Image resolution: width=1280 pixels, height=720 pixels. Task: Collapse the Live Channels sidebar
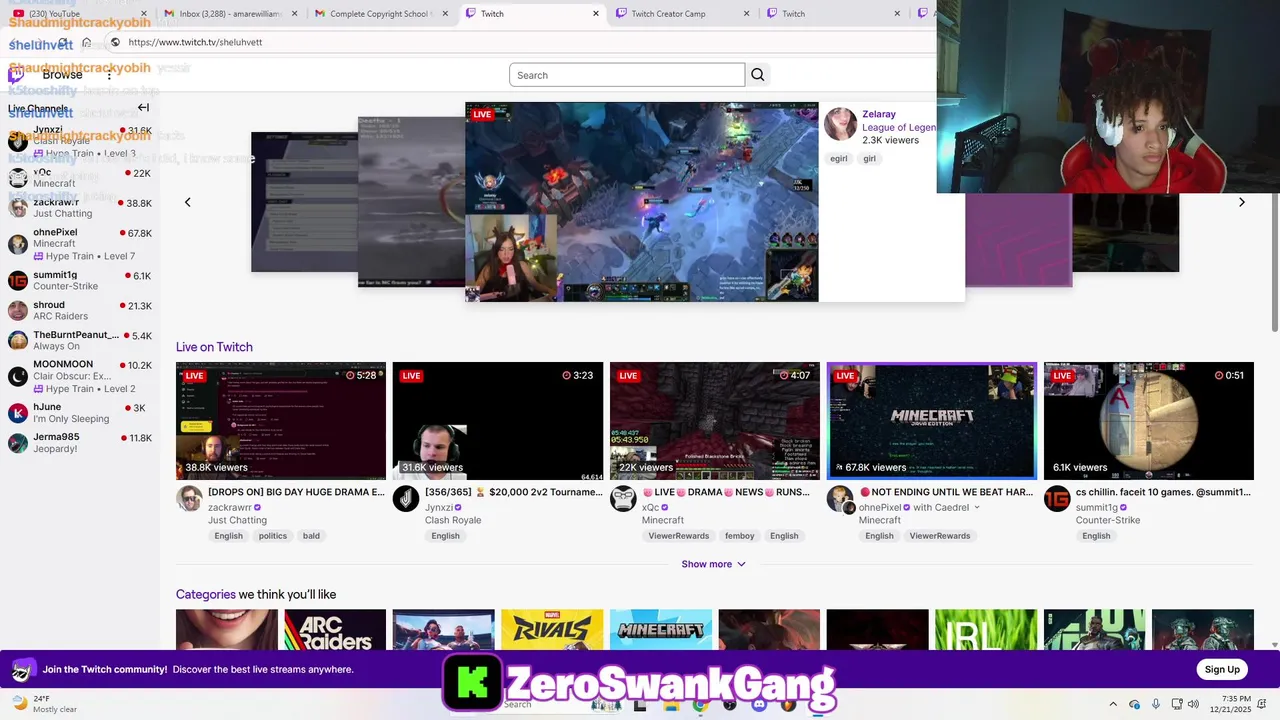point(143,108)
